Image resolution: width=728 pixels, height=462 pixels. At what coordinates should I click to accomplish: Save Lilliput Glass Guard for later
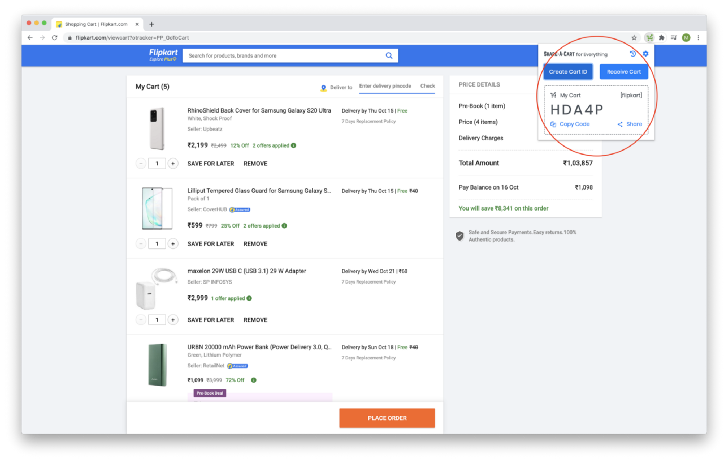tap(211, 244)
